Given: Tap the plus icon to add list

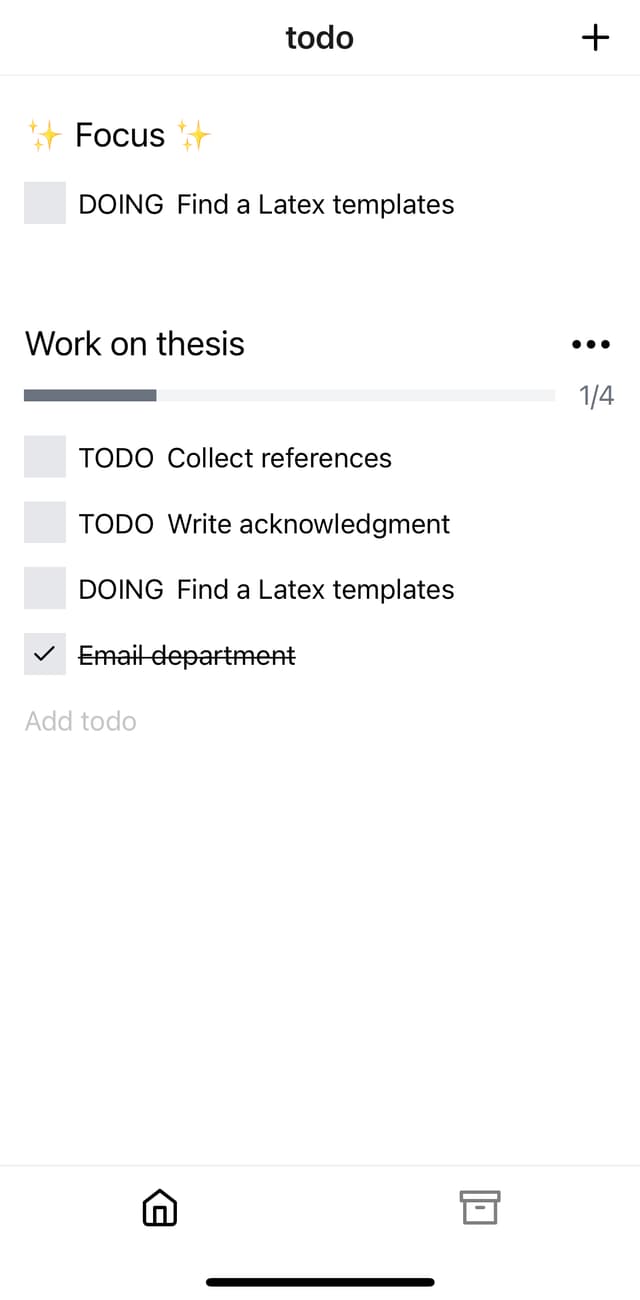Looking at the screenshot, I should [595, 38].
